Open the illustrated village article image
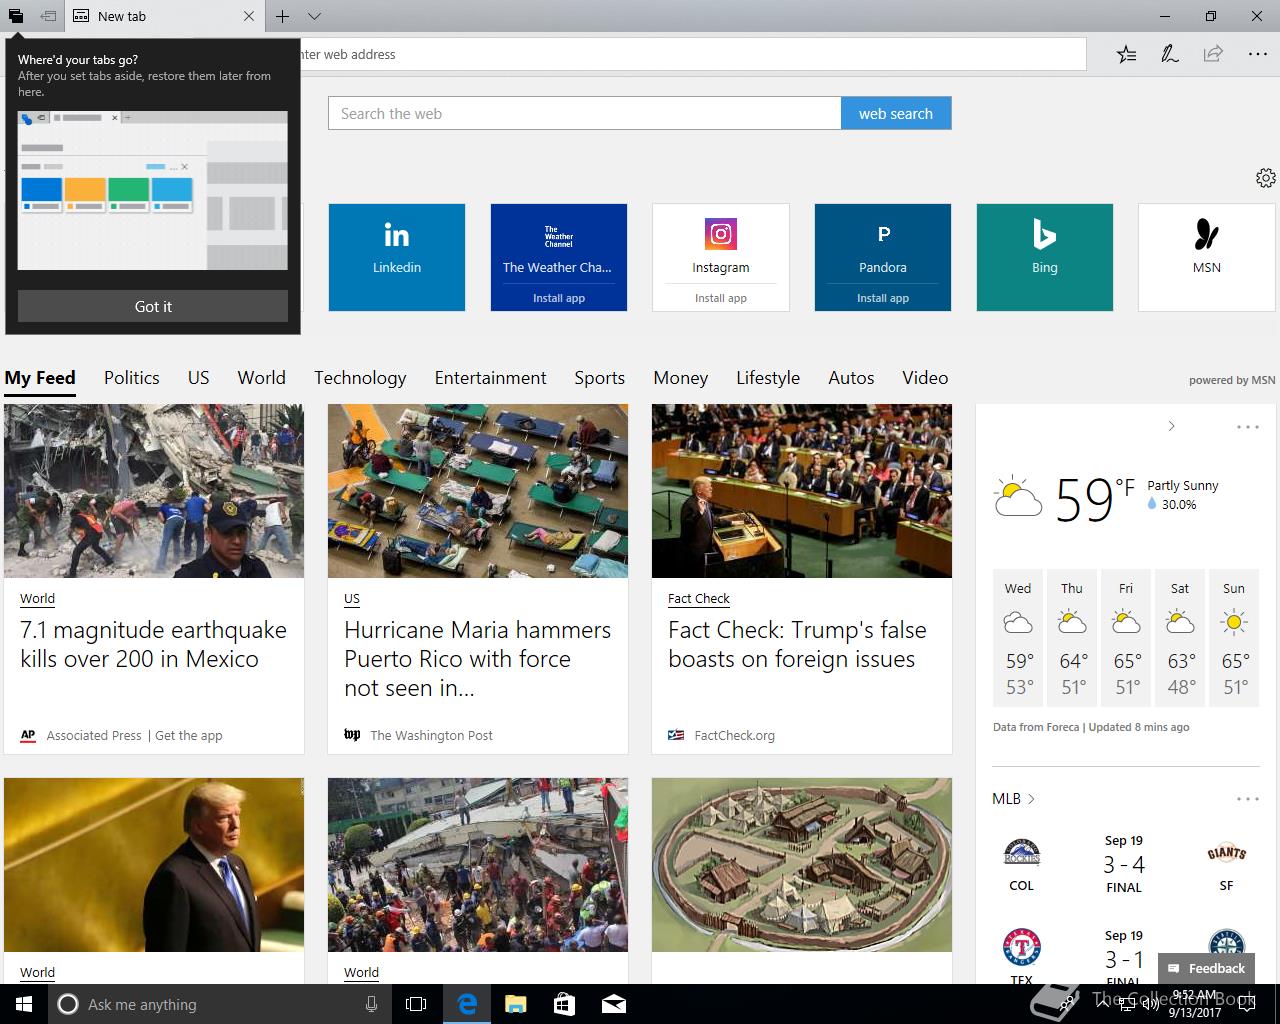Image resolution: width=1280 pixels, height=1024 pixels. pyautogui.click(x=802, y=865)
